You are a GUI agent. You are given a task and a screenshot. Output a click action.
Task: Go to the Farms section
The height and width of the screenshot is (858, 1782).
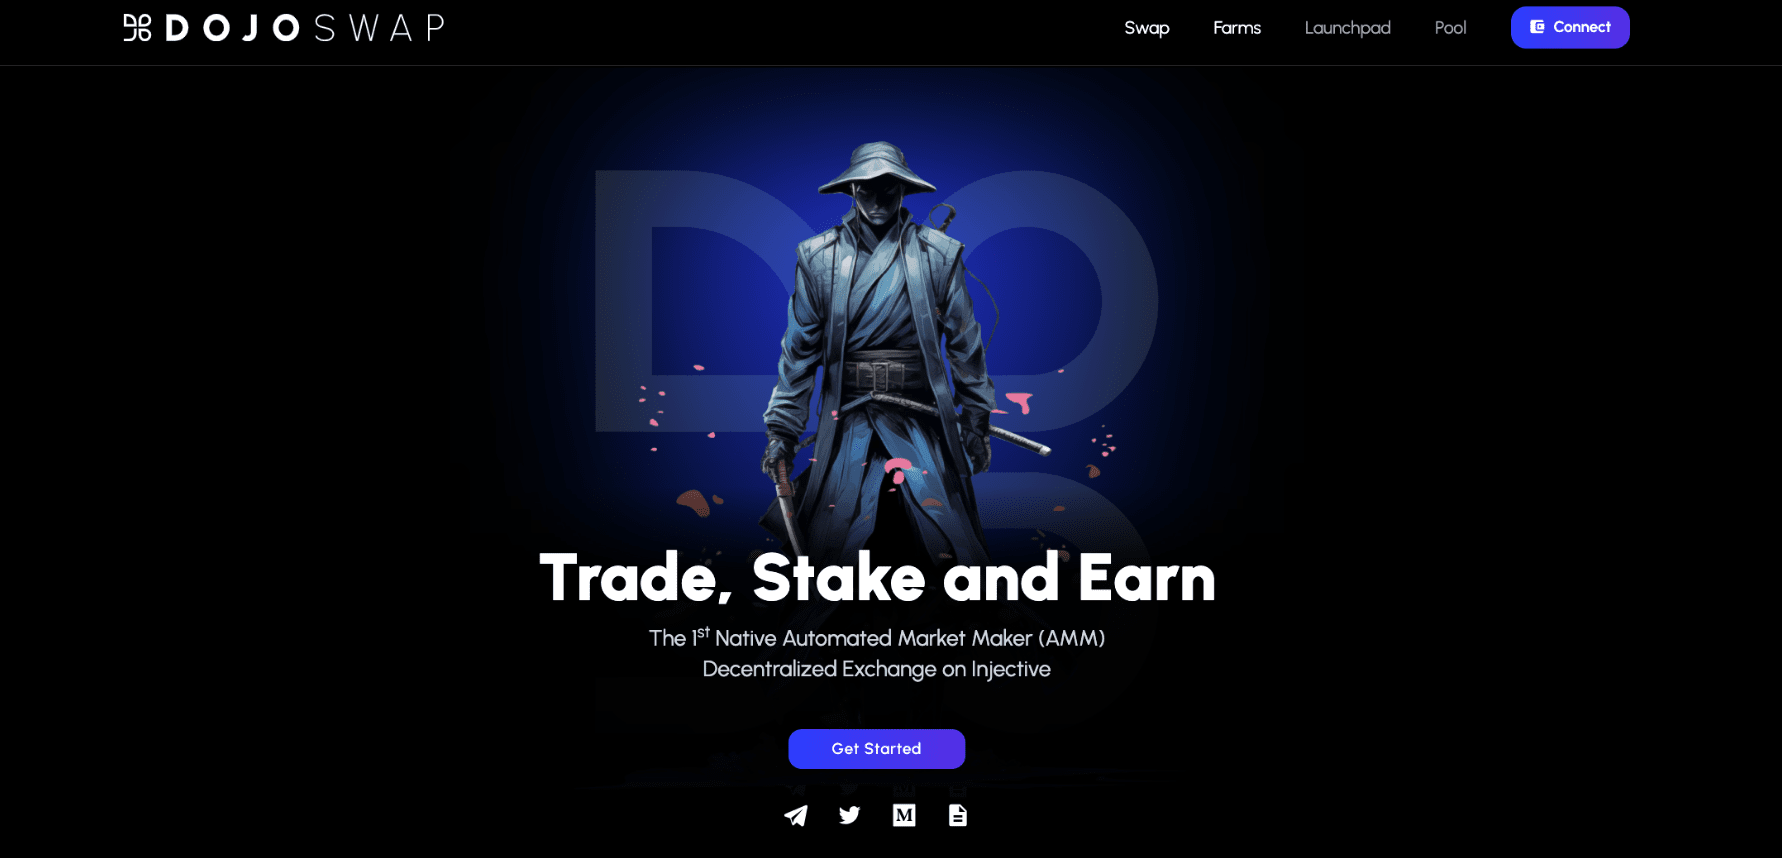1237,28
